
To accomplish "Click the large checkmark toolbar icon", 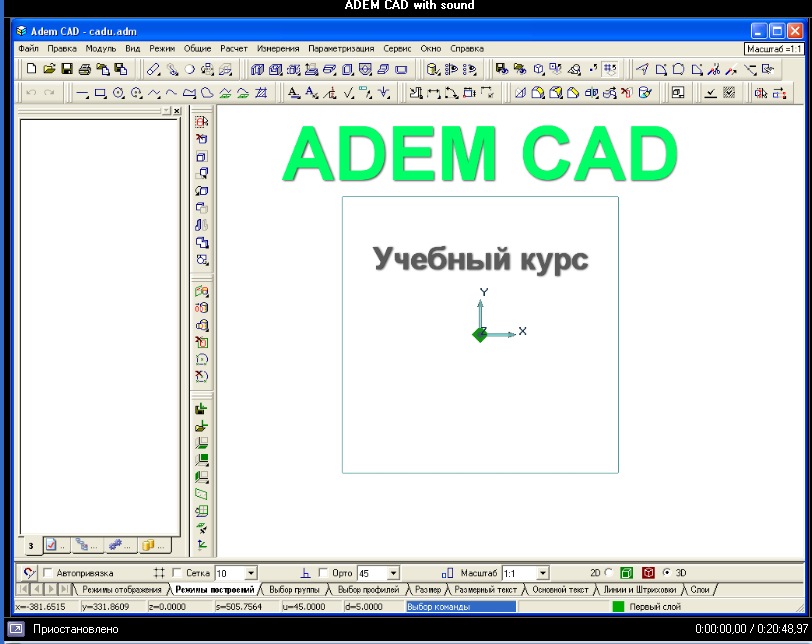I will click(x=711, y=93).
